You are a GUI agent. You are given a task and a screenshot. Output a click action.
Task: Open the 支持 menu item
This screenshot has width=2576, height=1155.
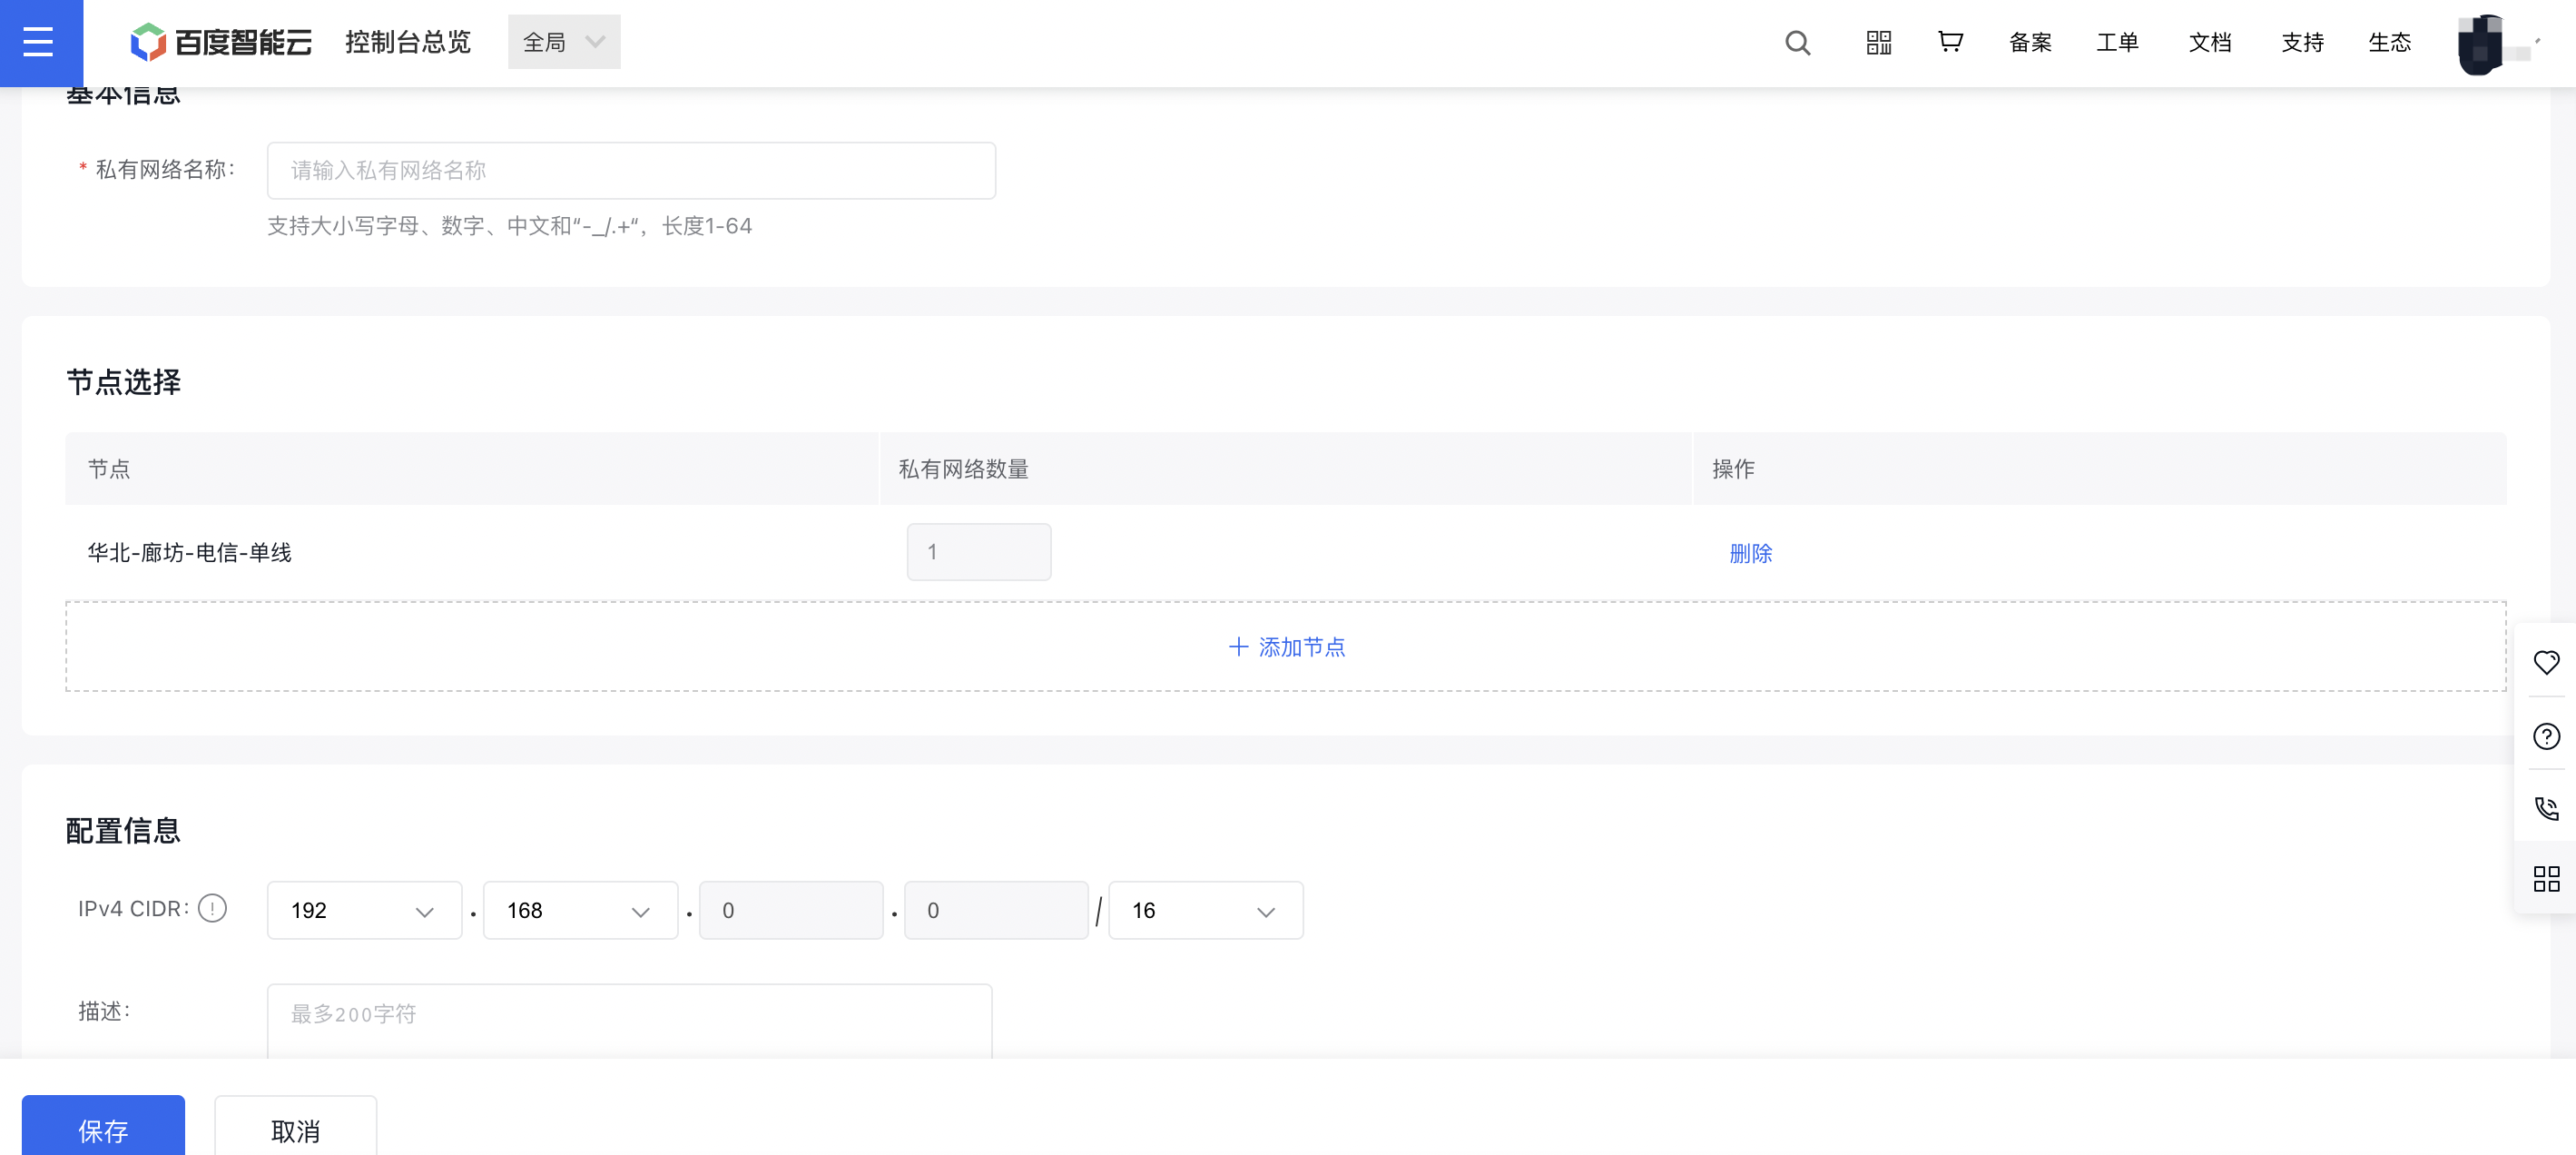[x=2302, y=42]
